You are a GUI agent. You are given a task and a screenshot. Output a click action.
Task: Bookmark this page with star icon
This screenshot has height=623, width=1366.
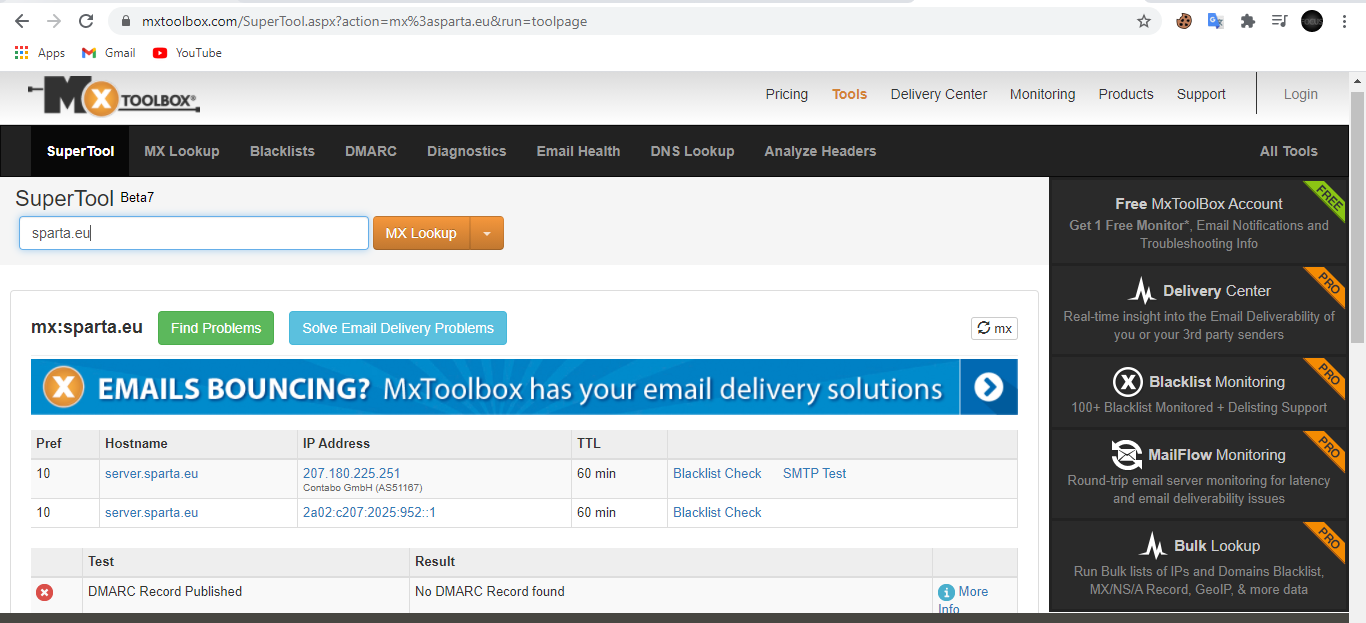1144,21
